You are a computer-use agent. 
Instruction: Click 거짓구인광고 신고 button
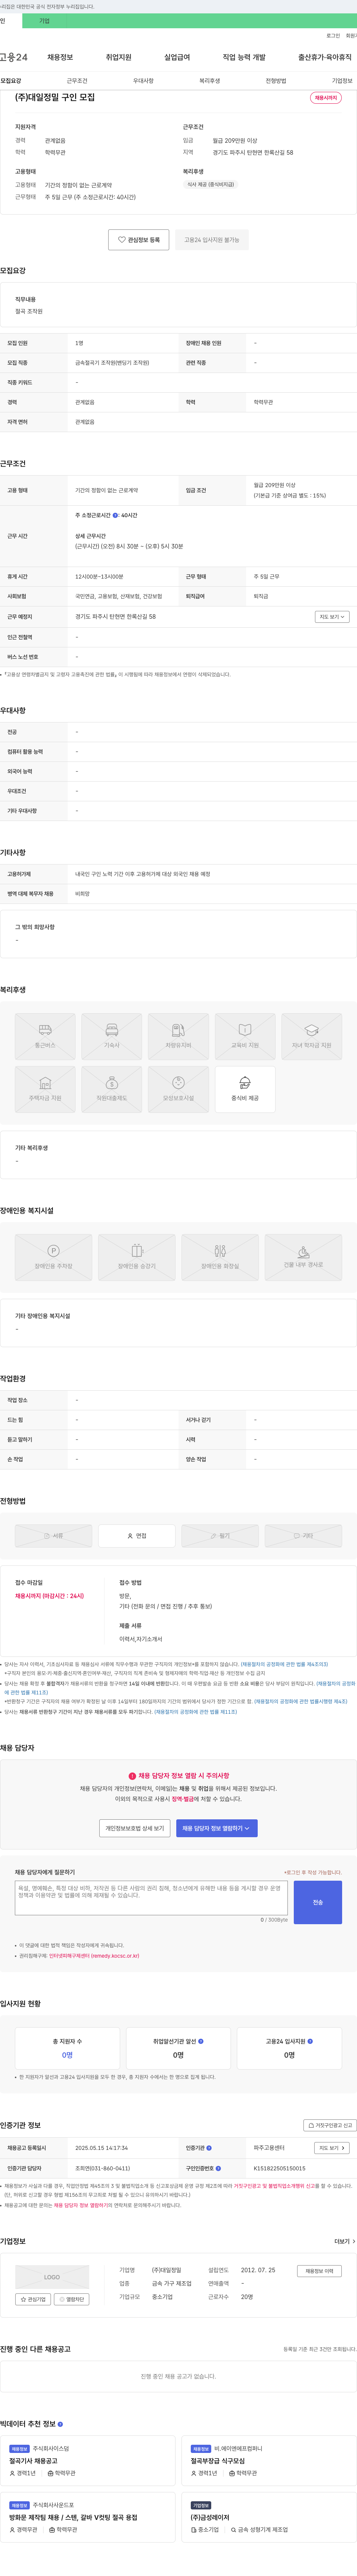point(330,2125)
